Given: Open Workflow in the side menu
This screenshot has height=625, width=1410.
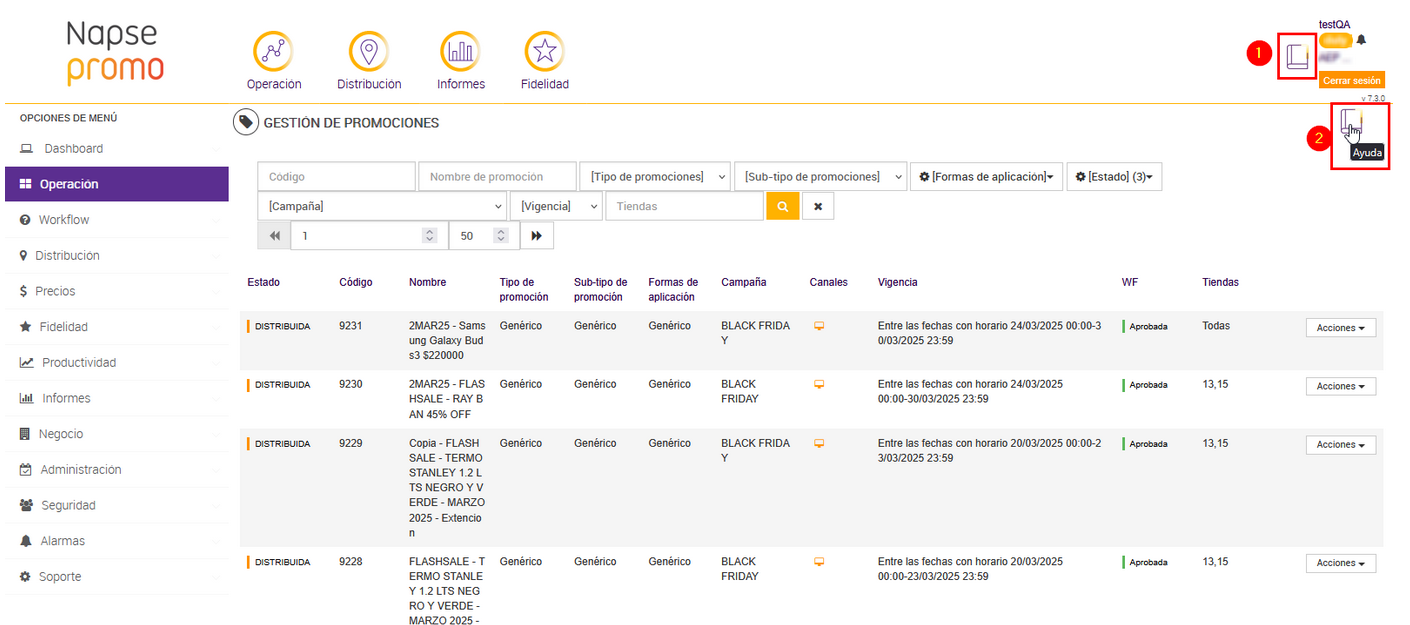Looking at the screenshot, I should tap(64, 220).
